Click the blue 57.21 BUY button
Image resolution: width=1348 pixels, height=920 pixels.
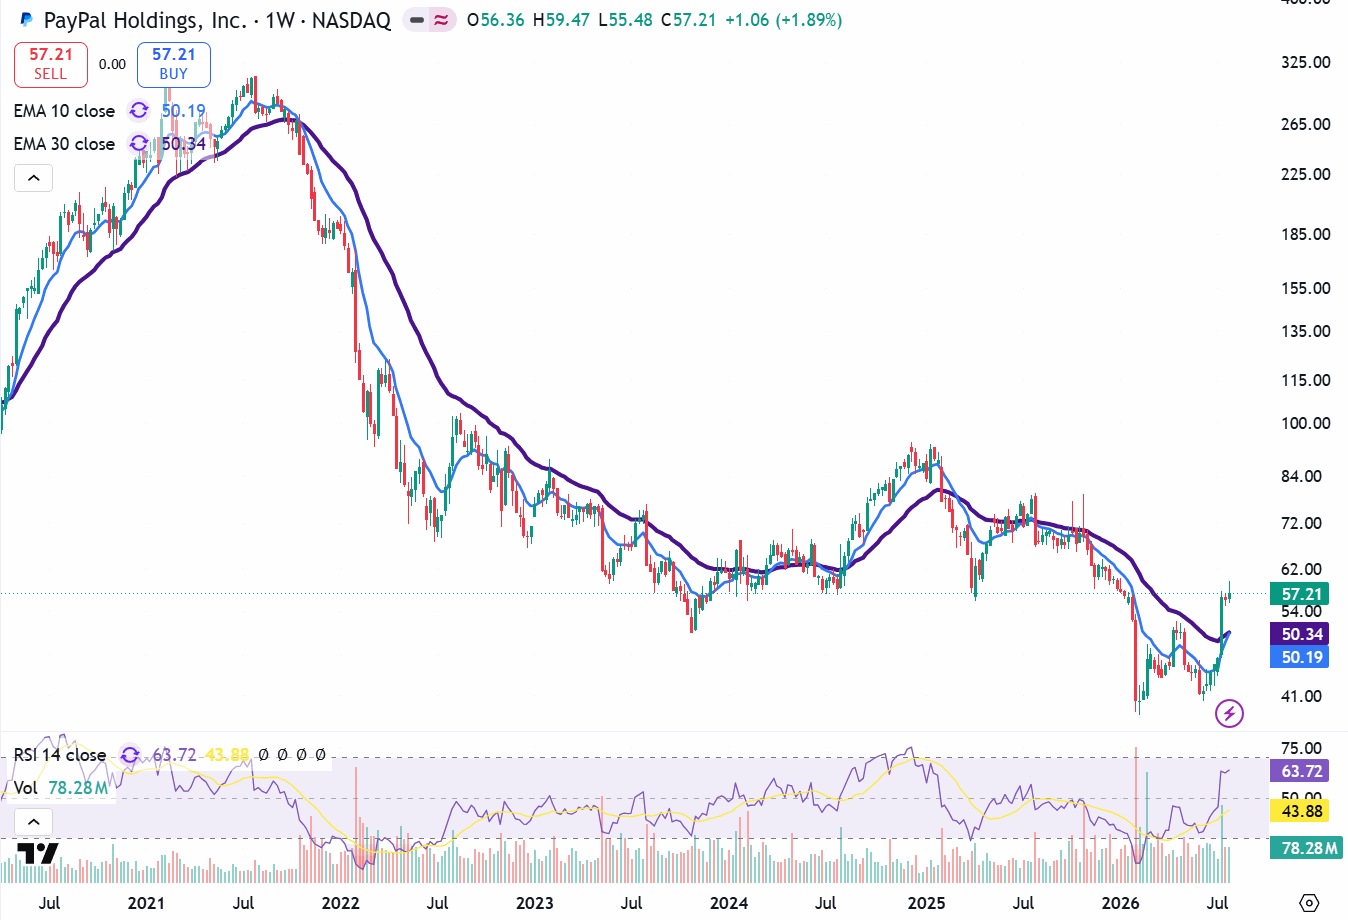174,64
